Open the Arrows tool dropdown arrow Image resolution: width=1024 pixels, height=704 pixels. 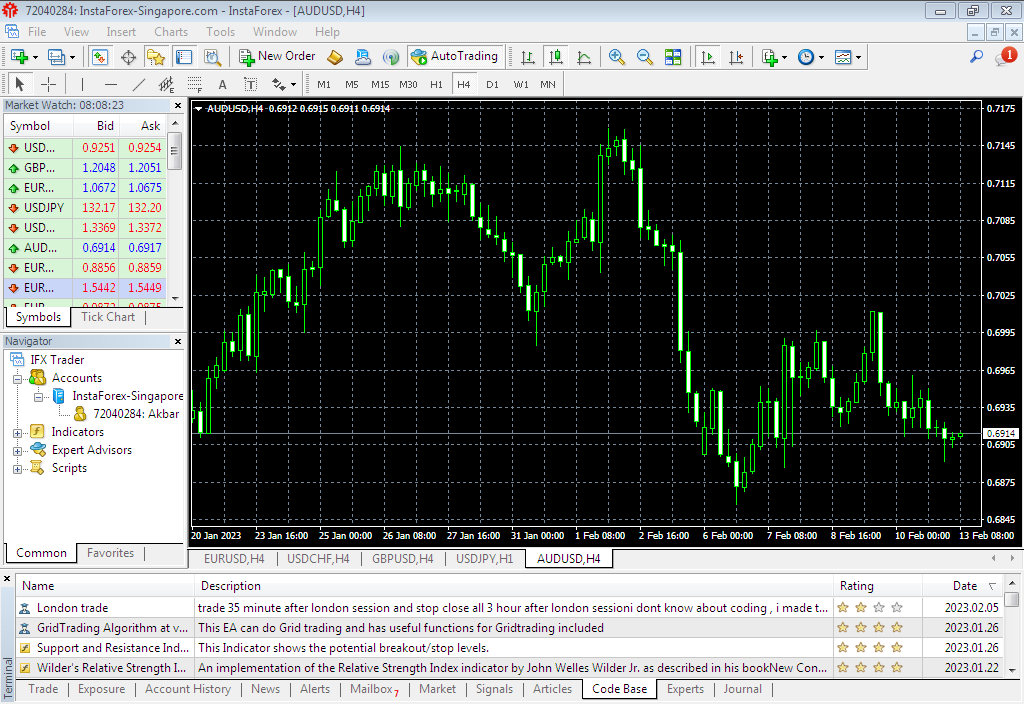(293, 84)
